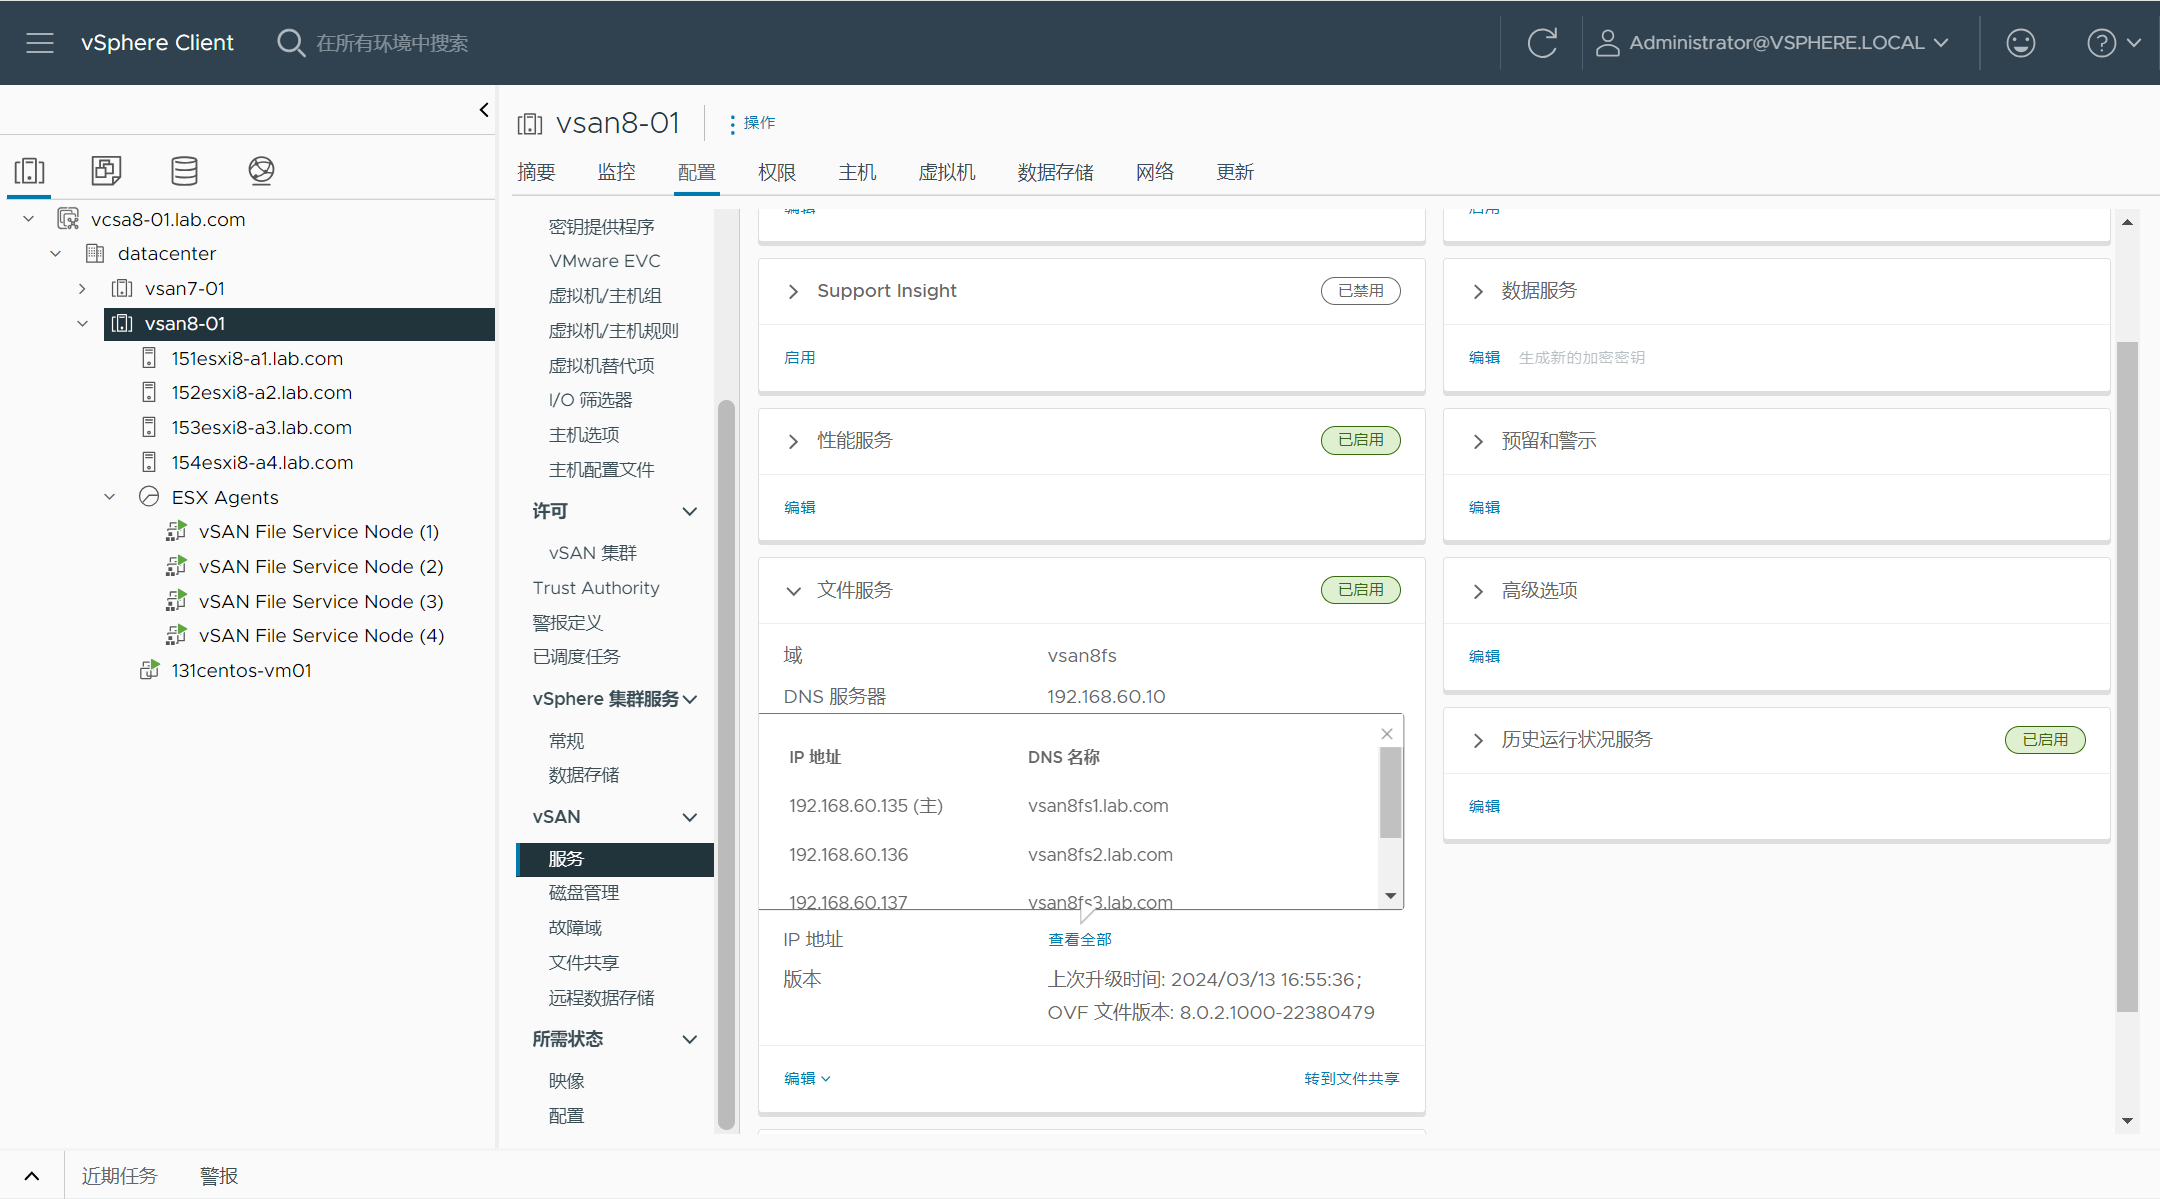This screenshot has width=2160, height=1199.
Task: Close the IP address popup
Action: (1387, 734)
